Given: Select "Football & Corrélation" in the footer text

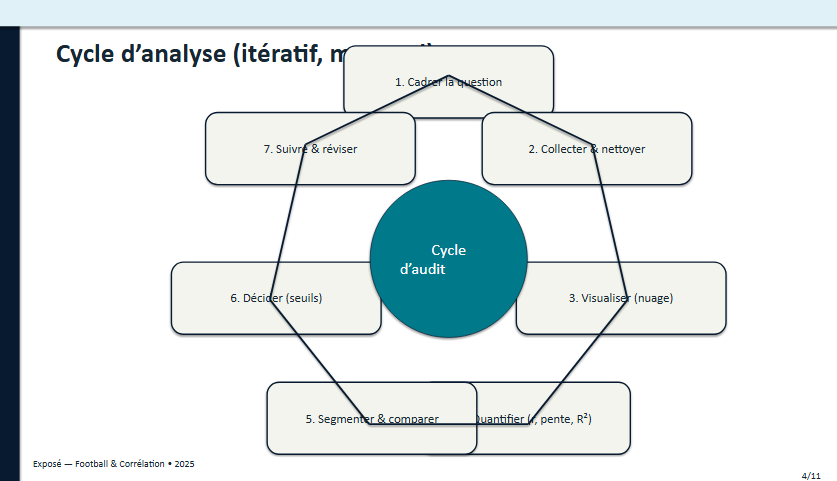Looking at the screenshot, I should click(116, 464).
